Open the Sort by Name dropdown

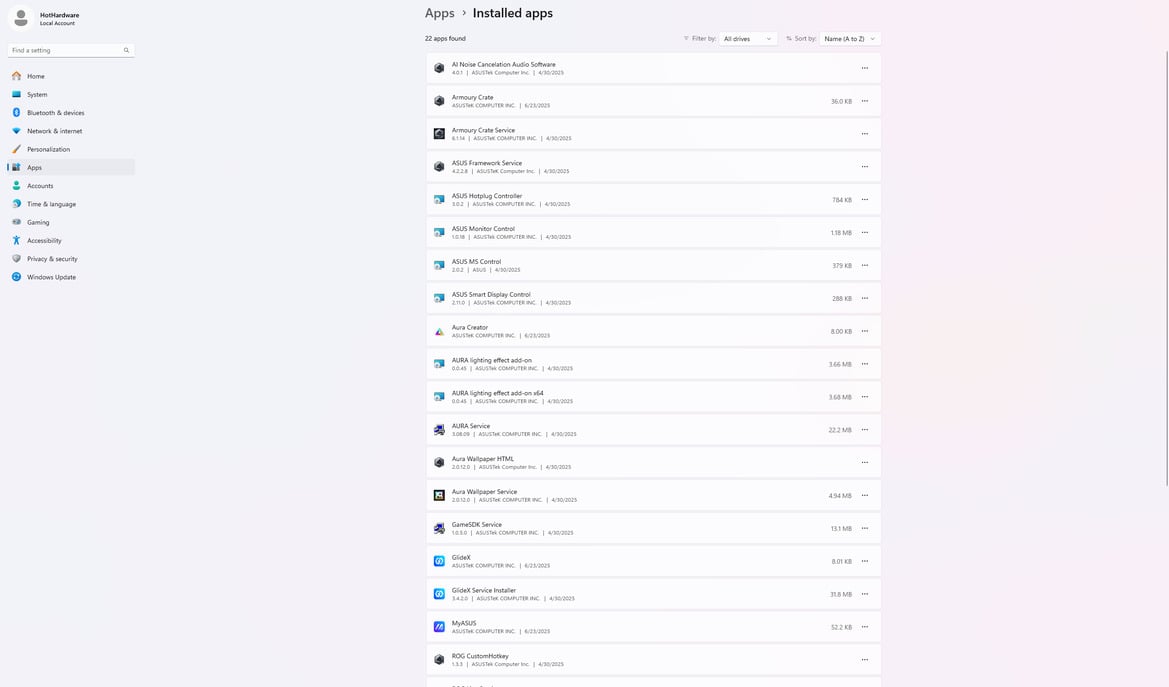[x=850, y=39]
